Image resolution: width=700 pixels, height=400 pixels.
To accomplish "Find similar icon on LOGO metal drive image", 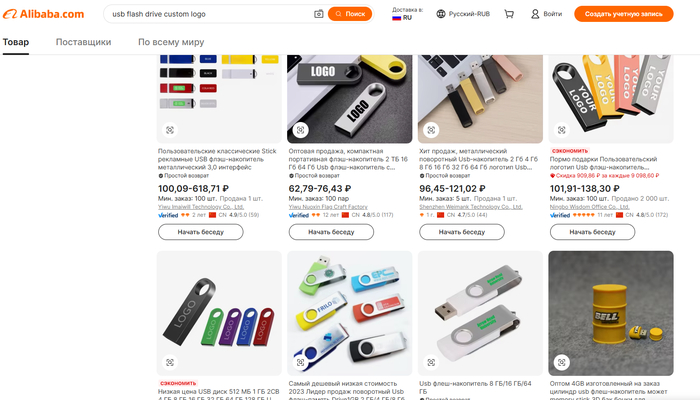I will [x=300, y=130].
